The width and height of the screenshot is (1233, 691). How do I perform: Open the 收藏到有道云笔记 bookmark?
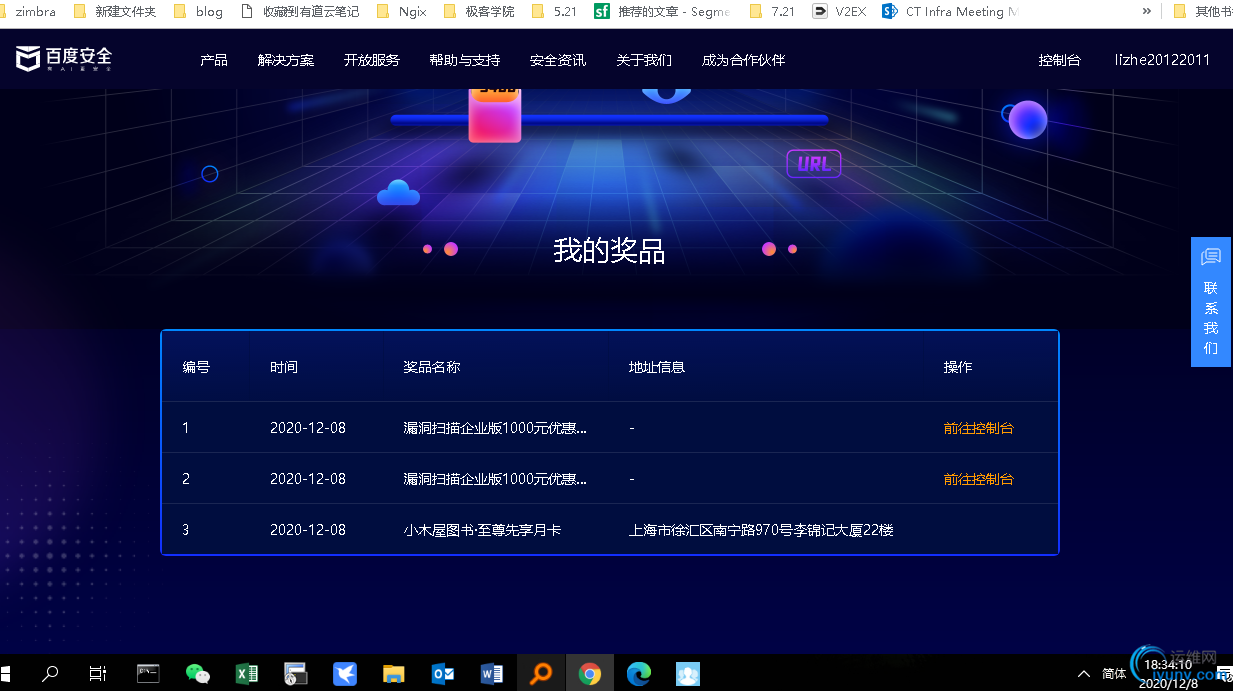pos(299,12)
